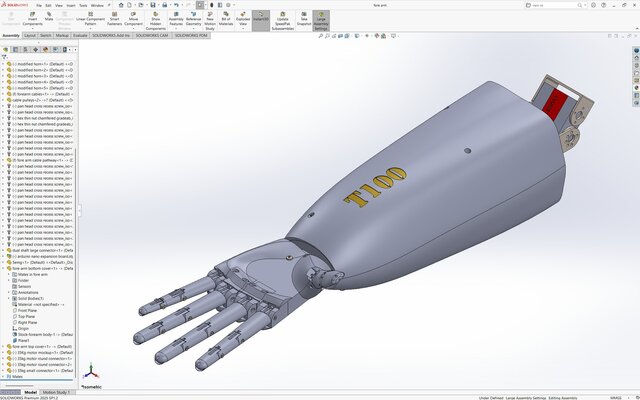Viewport: 640px width, 400px height.
Task: Click the tree filter funnel icon
Action: tap(4, 57)
